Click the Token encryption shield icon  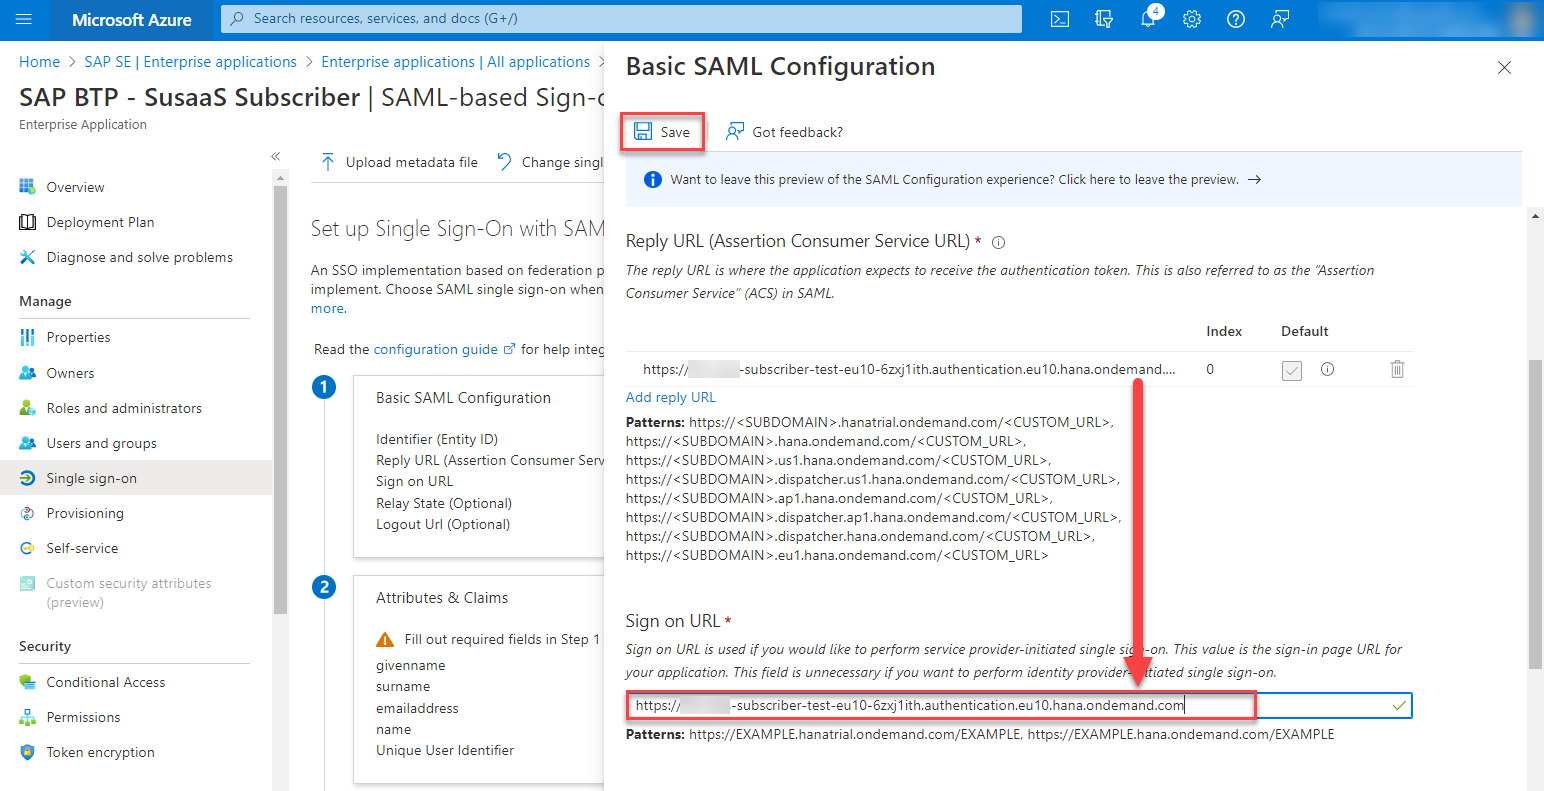[x=28, y=752]
